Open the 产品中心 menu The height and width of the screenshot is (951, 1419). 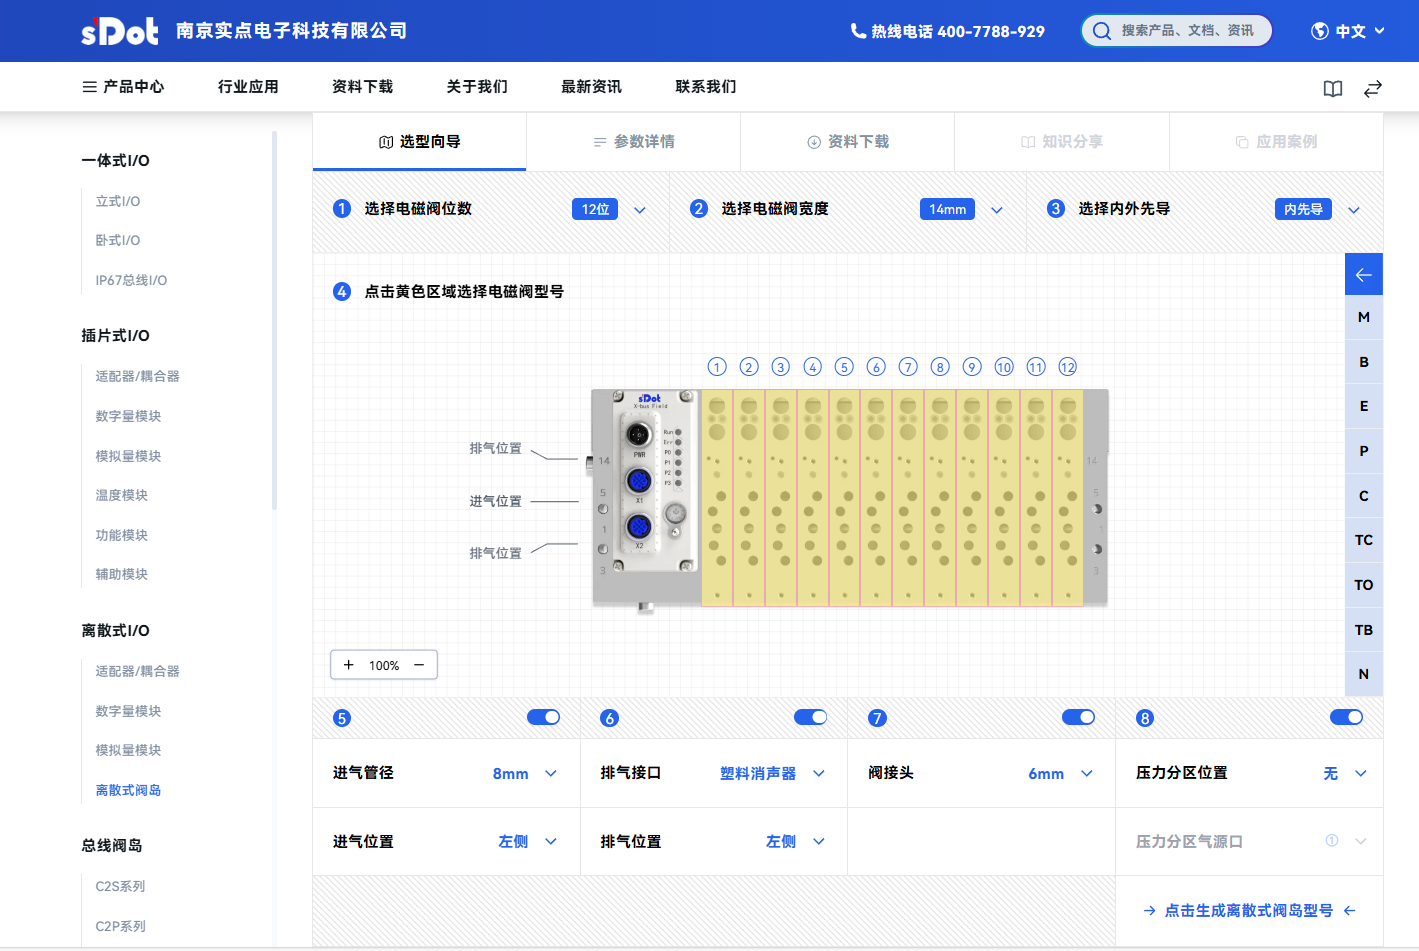[x=123, y=87]
